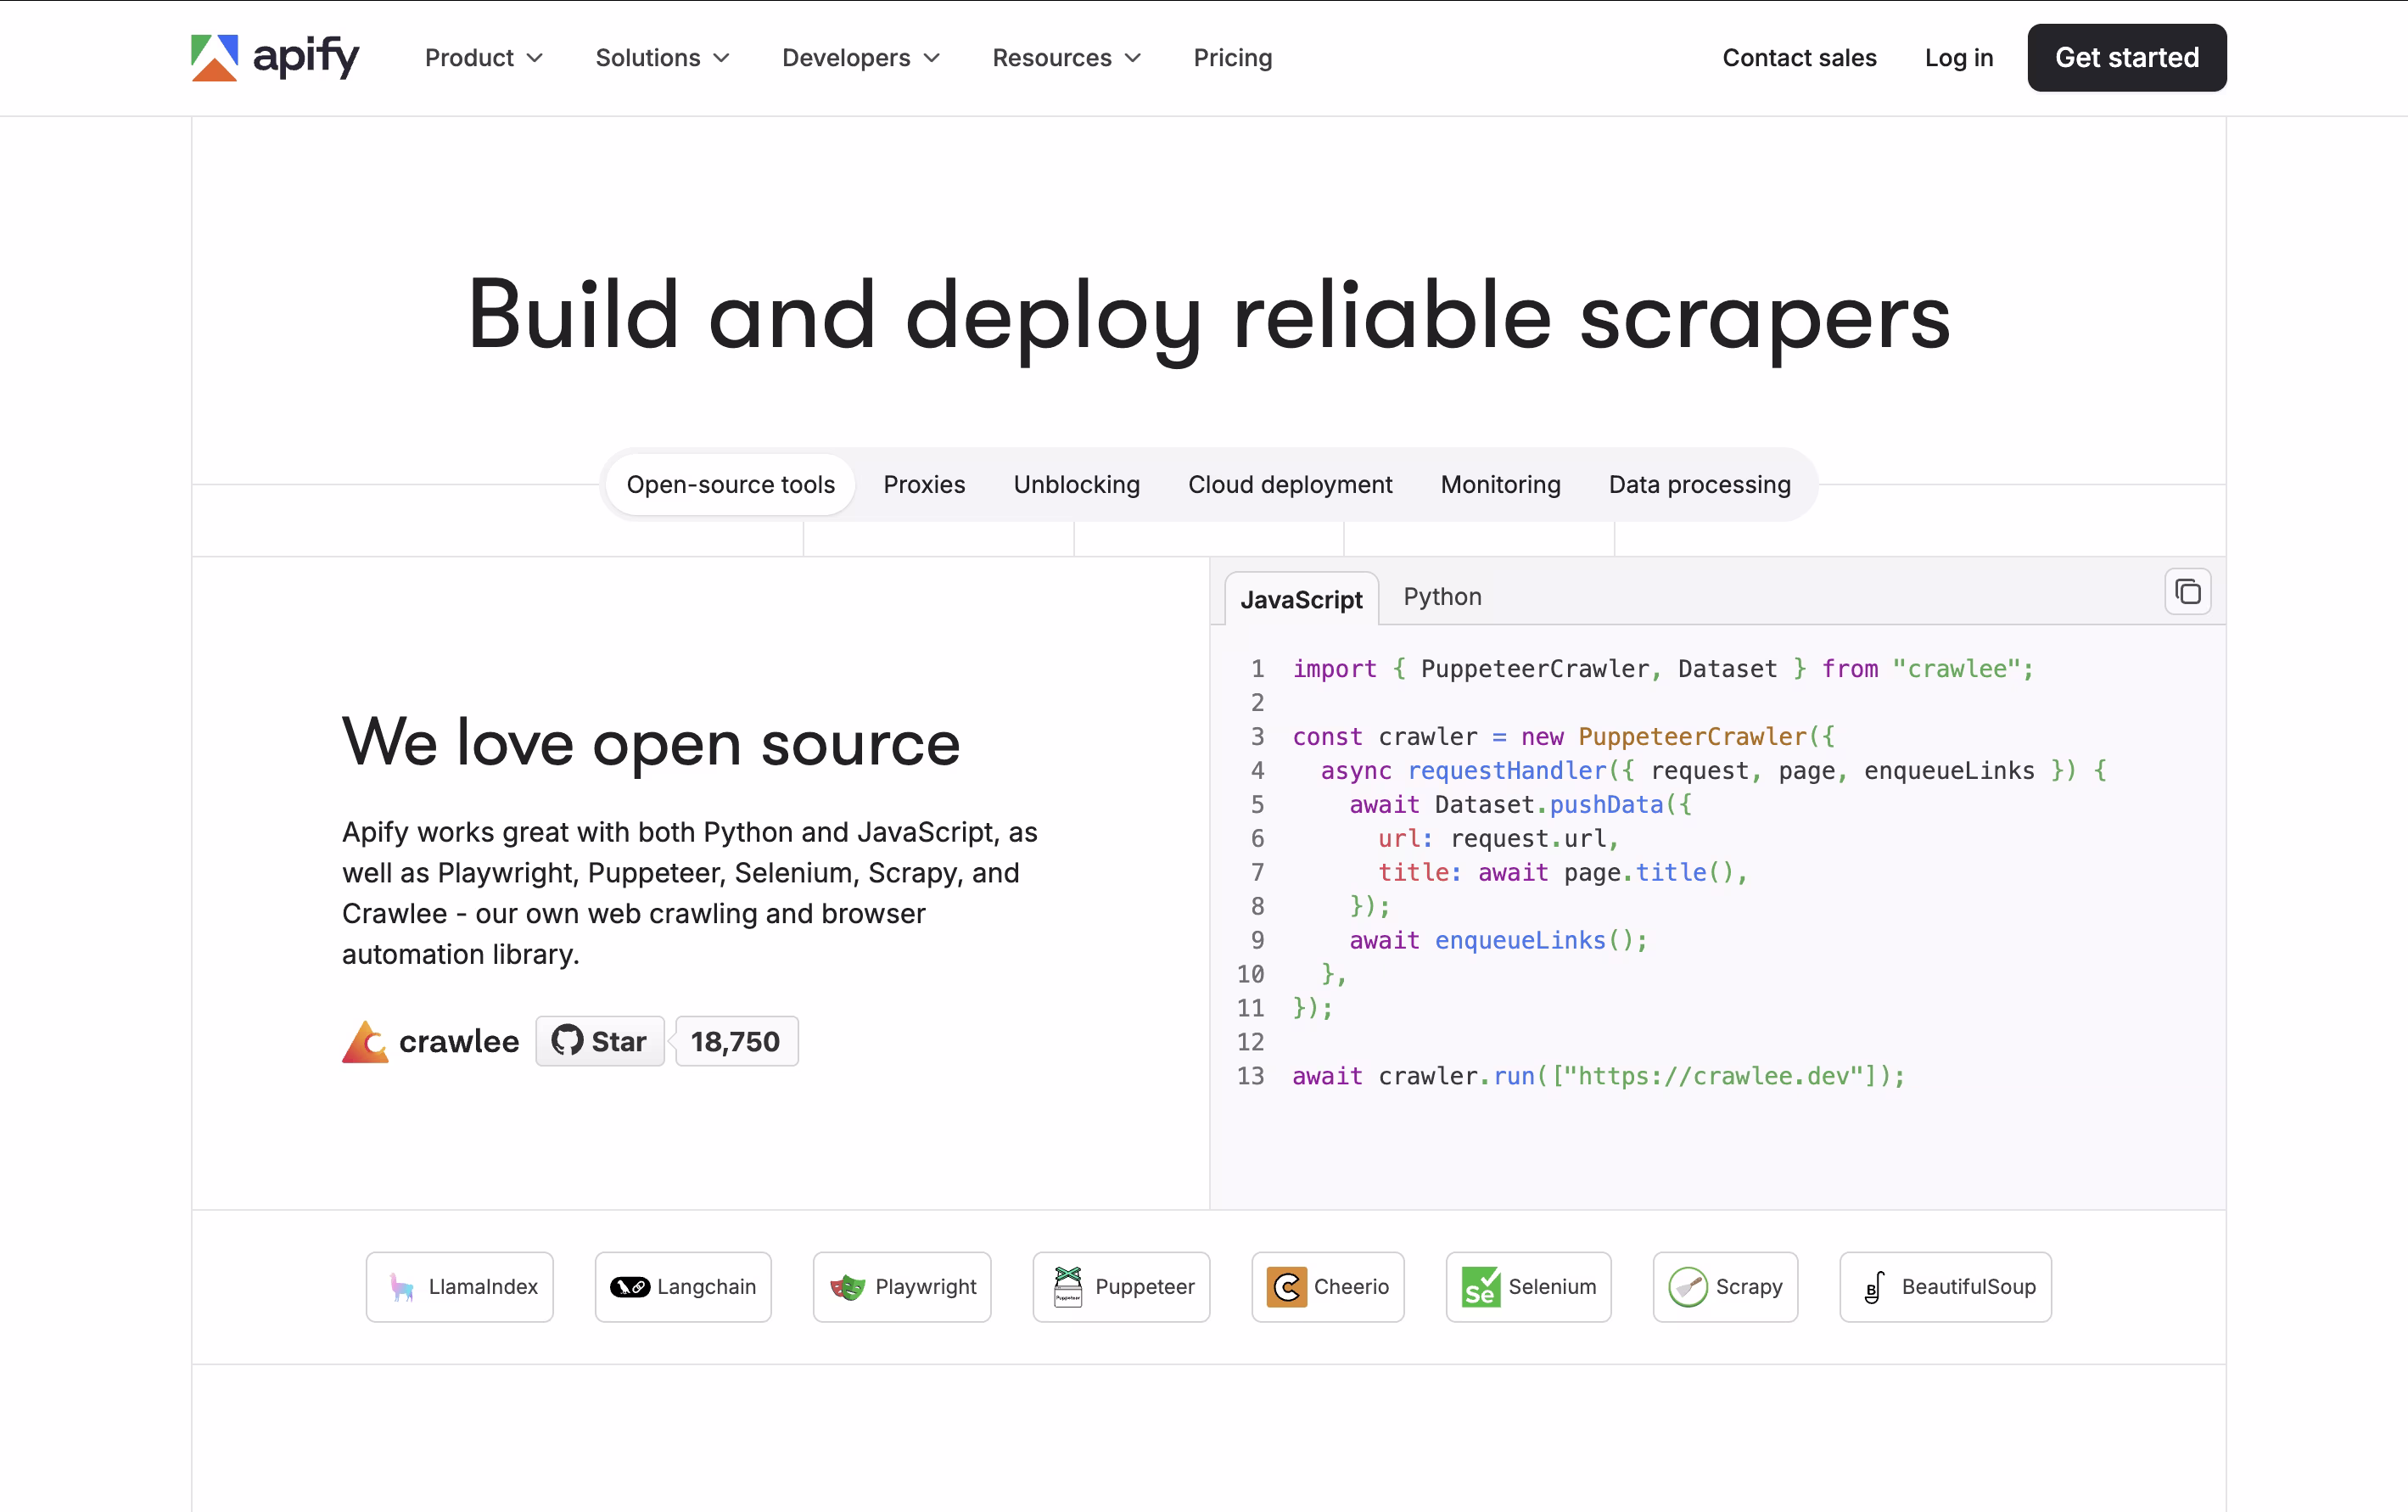Click the Langchain logo icon
The width and height of the screenshot is (2408, 1512).
[x=630, y=1287]
